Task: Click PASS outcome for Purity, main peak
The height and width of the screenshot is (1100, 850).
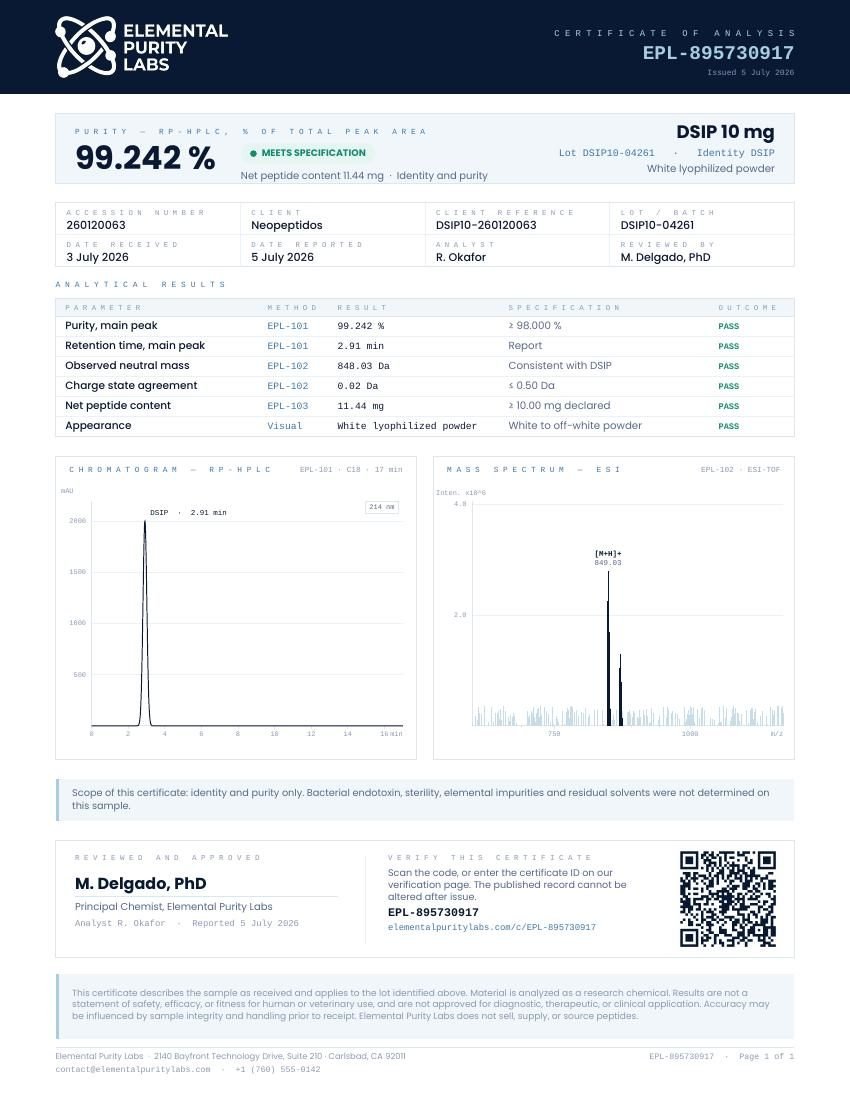Action: click(x=729, y=326)
